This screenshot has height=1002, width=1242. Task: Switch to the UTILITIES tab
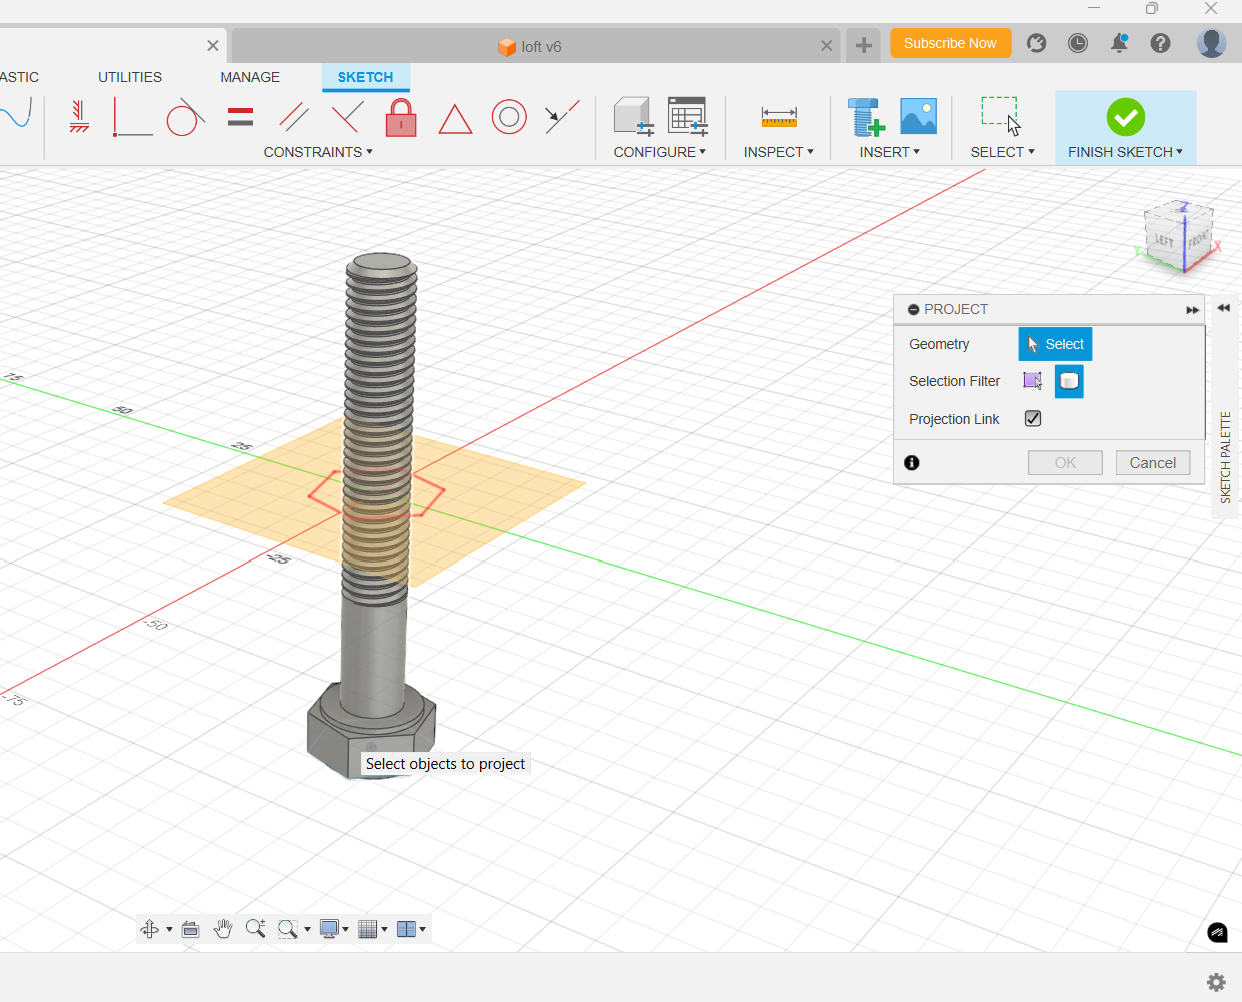tap(130, 77)
